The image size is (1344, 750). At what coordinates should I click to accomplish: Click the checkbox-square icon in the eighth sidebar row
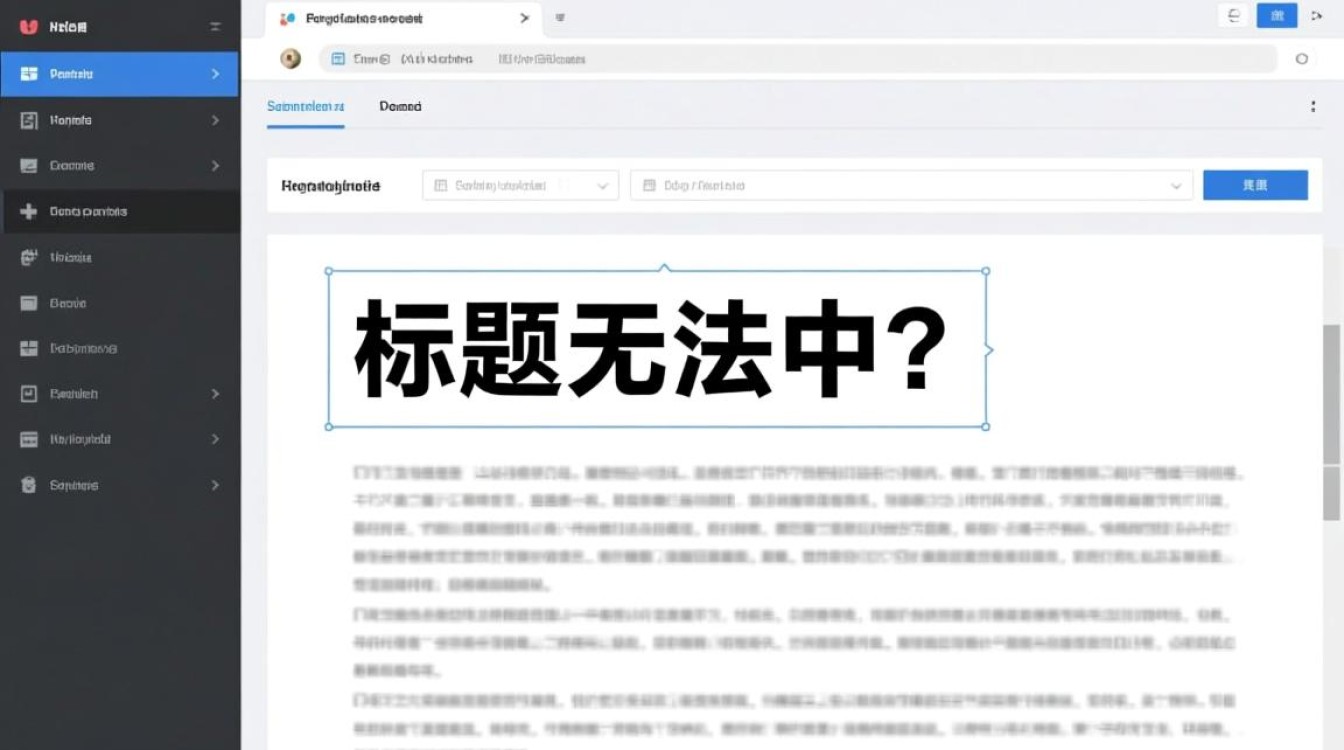click(29, 394)
